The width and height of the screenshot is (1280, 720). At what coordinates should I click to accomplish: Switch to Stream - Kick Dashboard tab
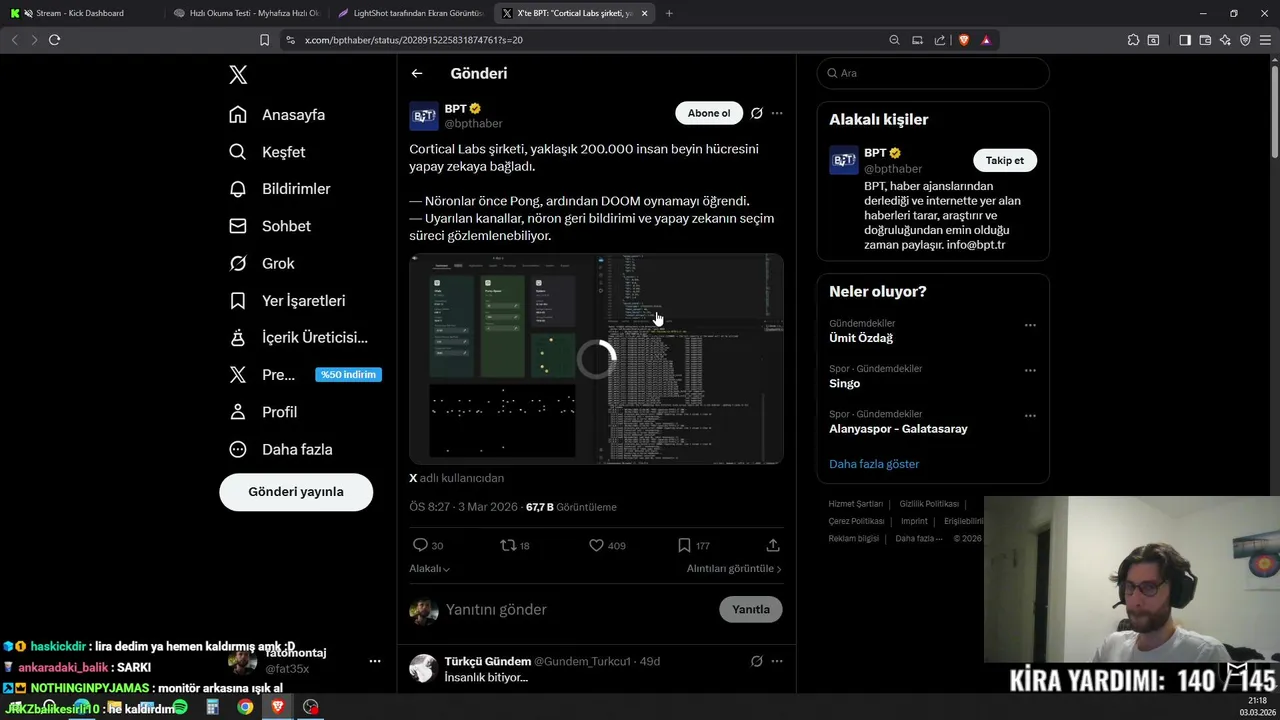coord(80,13)
